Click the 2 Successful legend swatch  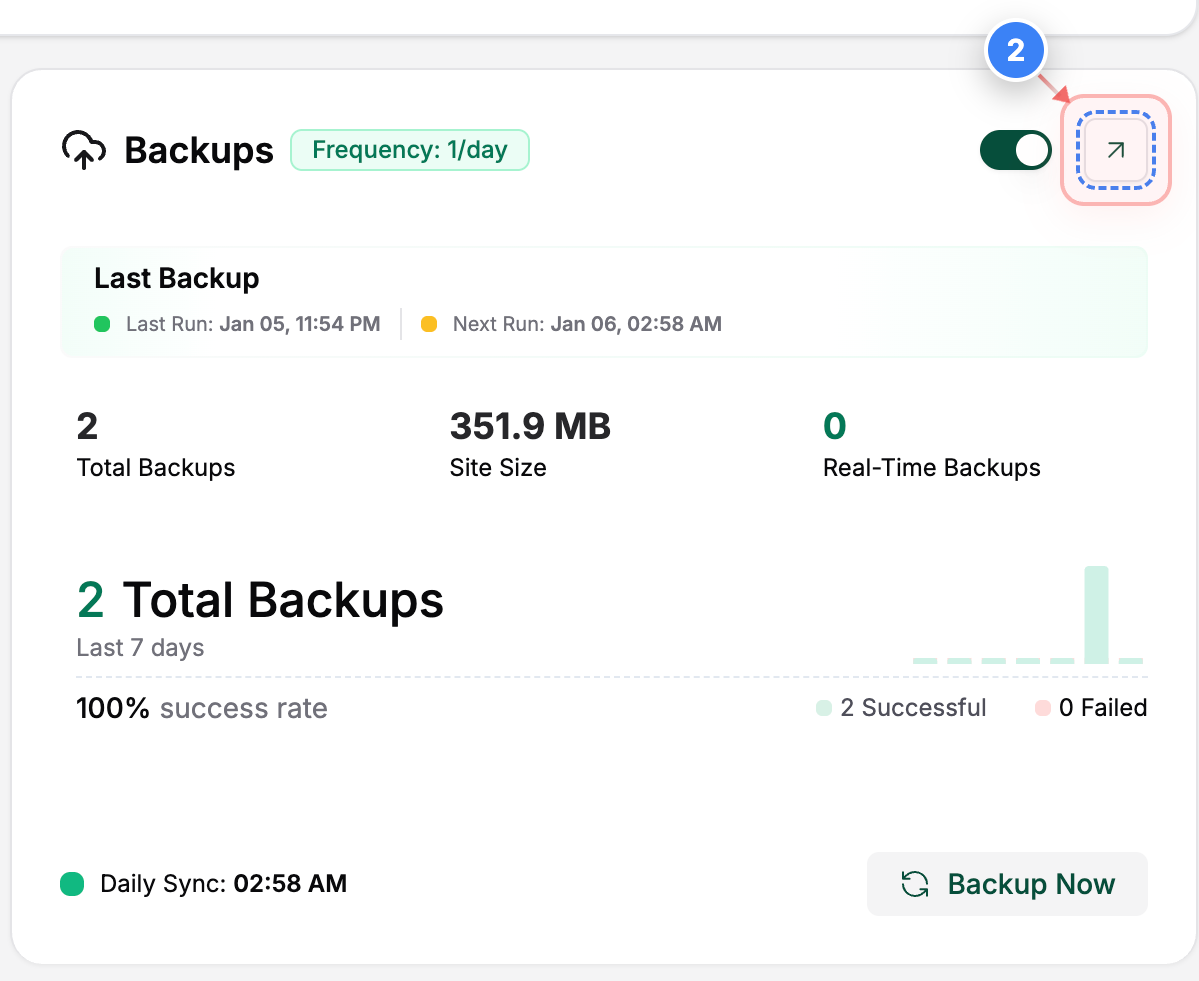coord(824,708)
